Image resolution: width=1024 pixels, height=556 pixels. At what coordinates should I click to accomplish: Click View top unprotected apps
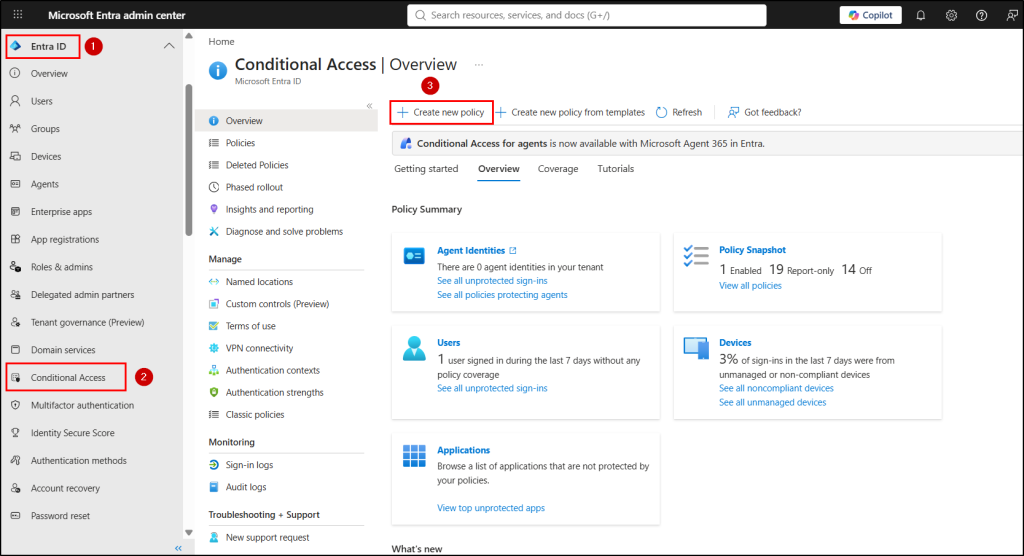pyautogui.click(x=490, y=508)
